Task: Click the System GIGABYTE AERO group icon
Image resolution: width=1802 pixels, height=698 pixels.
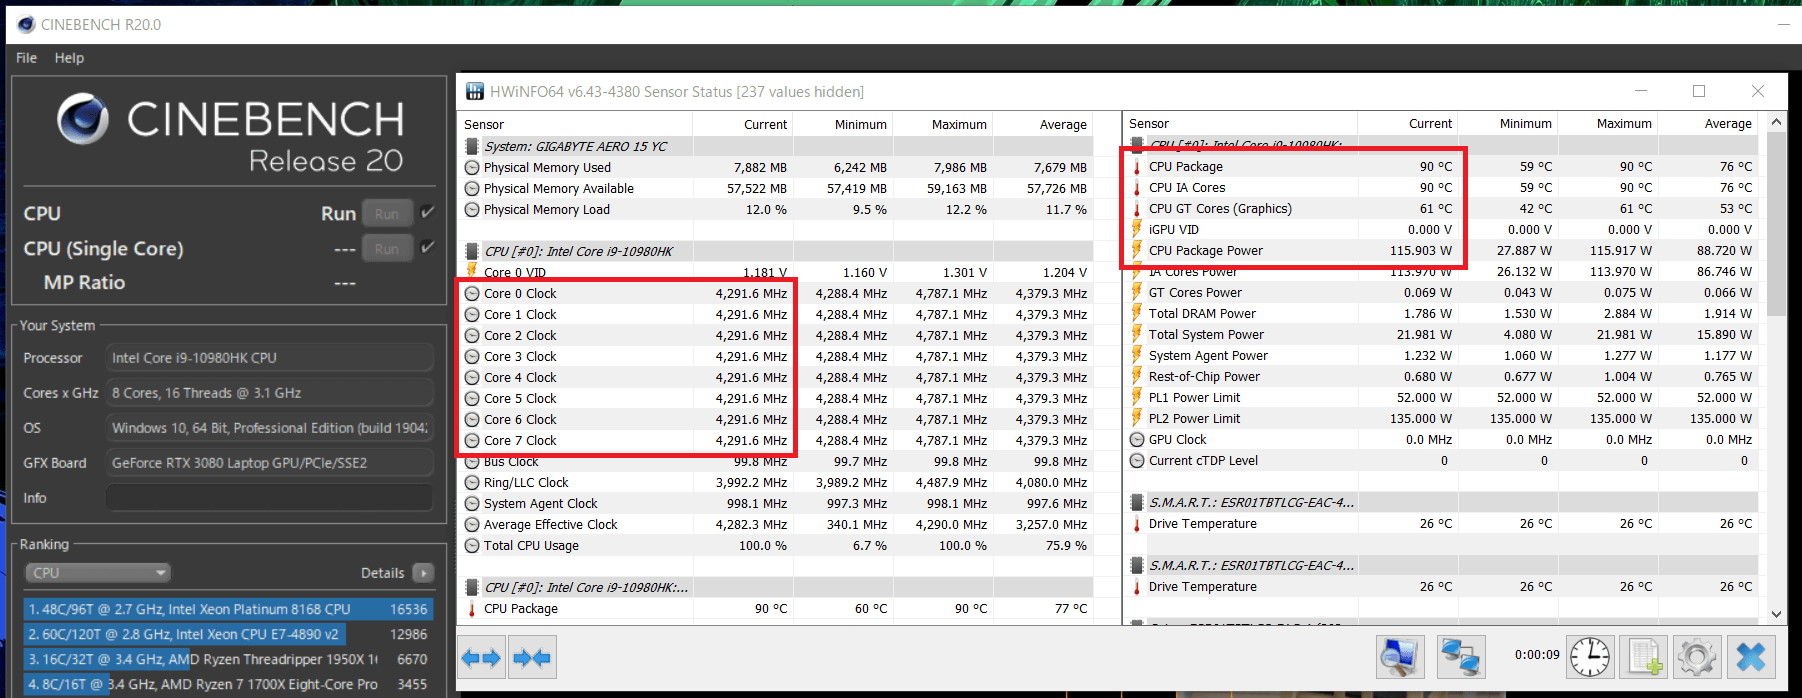Action: point(472,146)
